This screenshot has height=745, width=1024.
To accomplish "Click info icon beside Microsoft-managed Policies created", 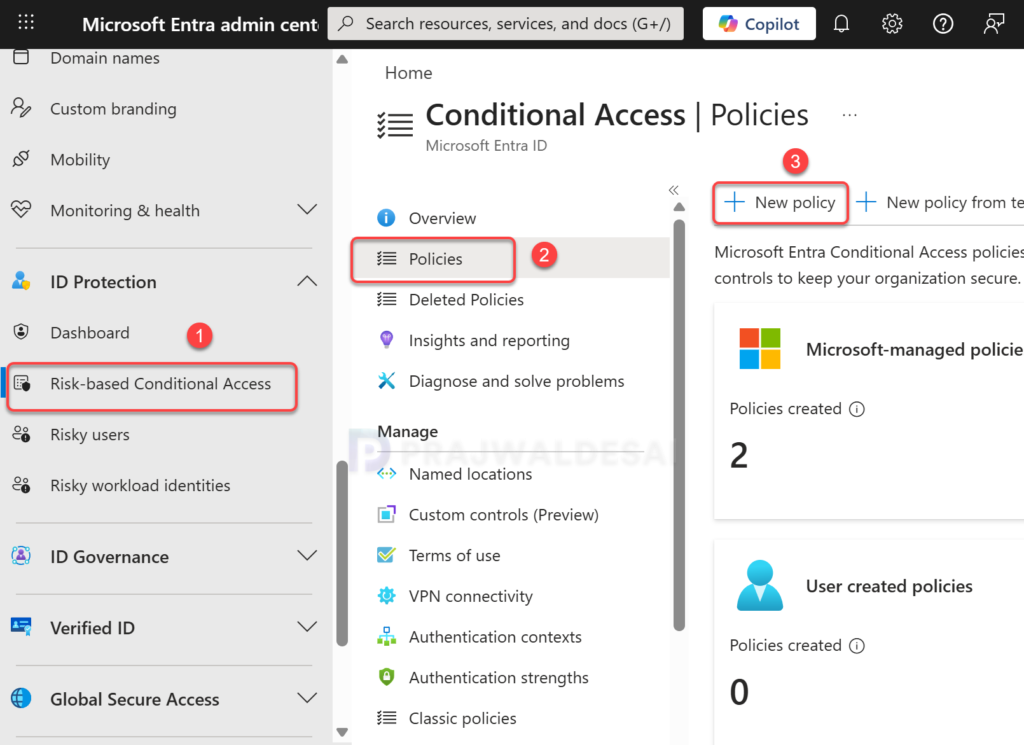I will 856,409.
